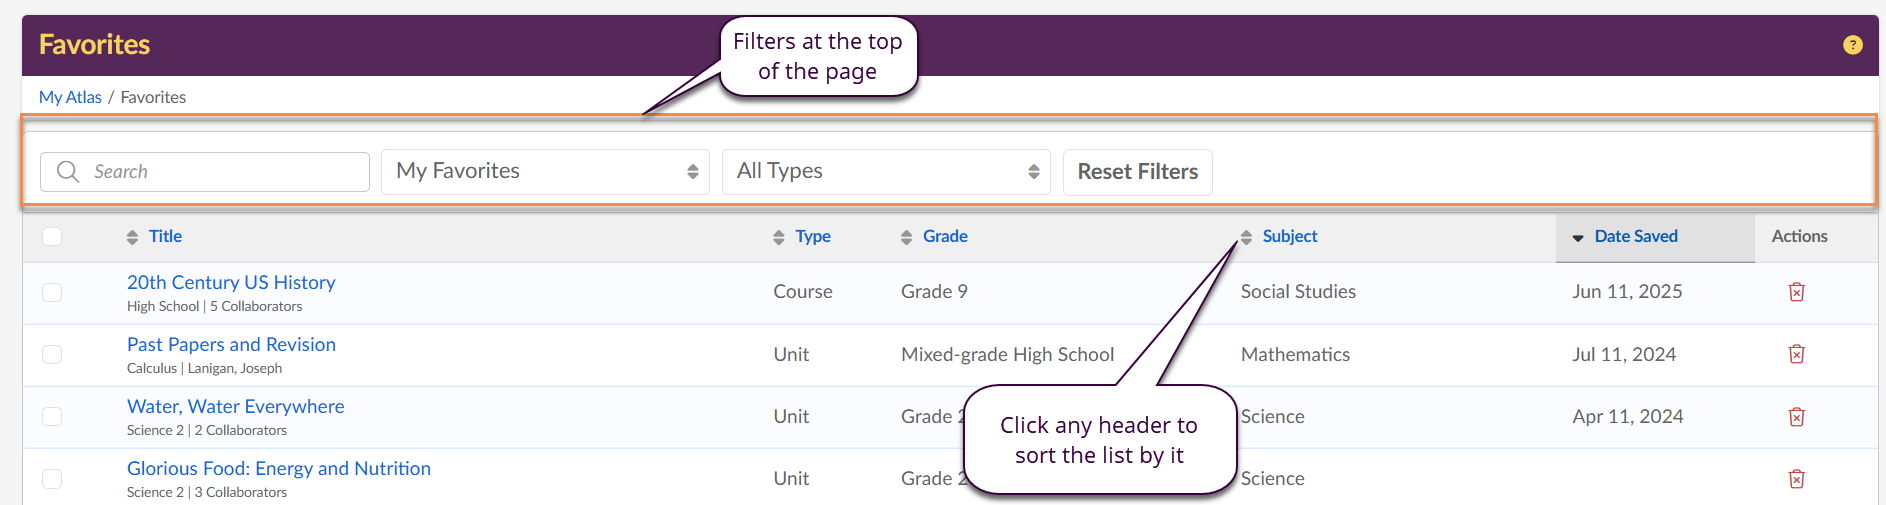
Task: Expand the All Types filter dropdown
Action: pyautogui.click(x=885, y=172)
